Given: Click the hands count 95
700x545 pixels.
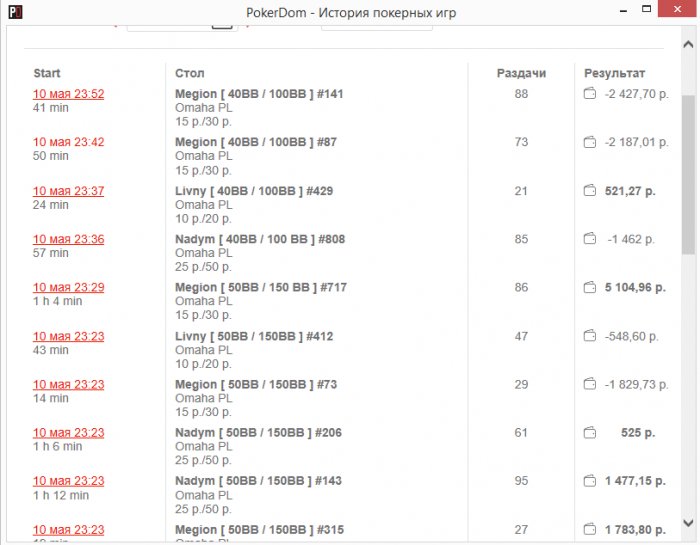Looking at the screenshot, I should click(x=521, y=481).
